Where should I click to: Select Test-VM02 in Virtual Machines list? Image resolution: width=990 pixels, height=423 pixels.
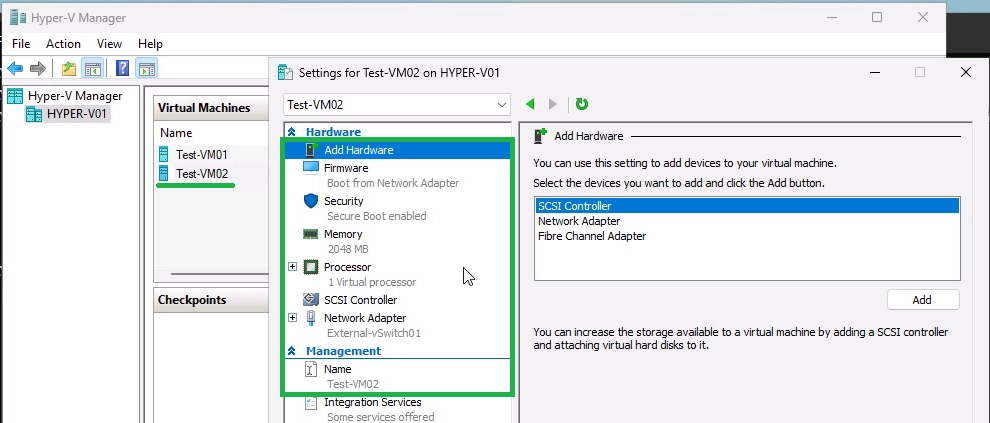(202, 174)
